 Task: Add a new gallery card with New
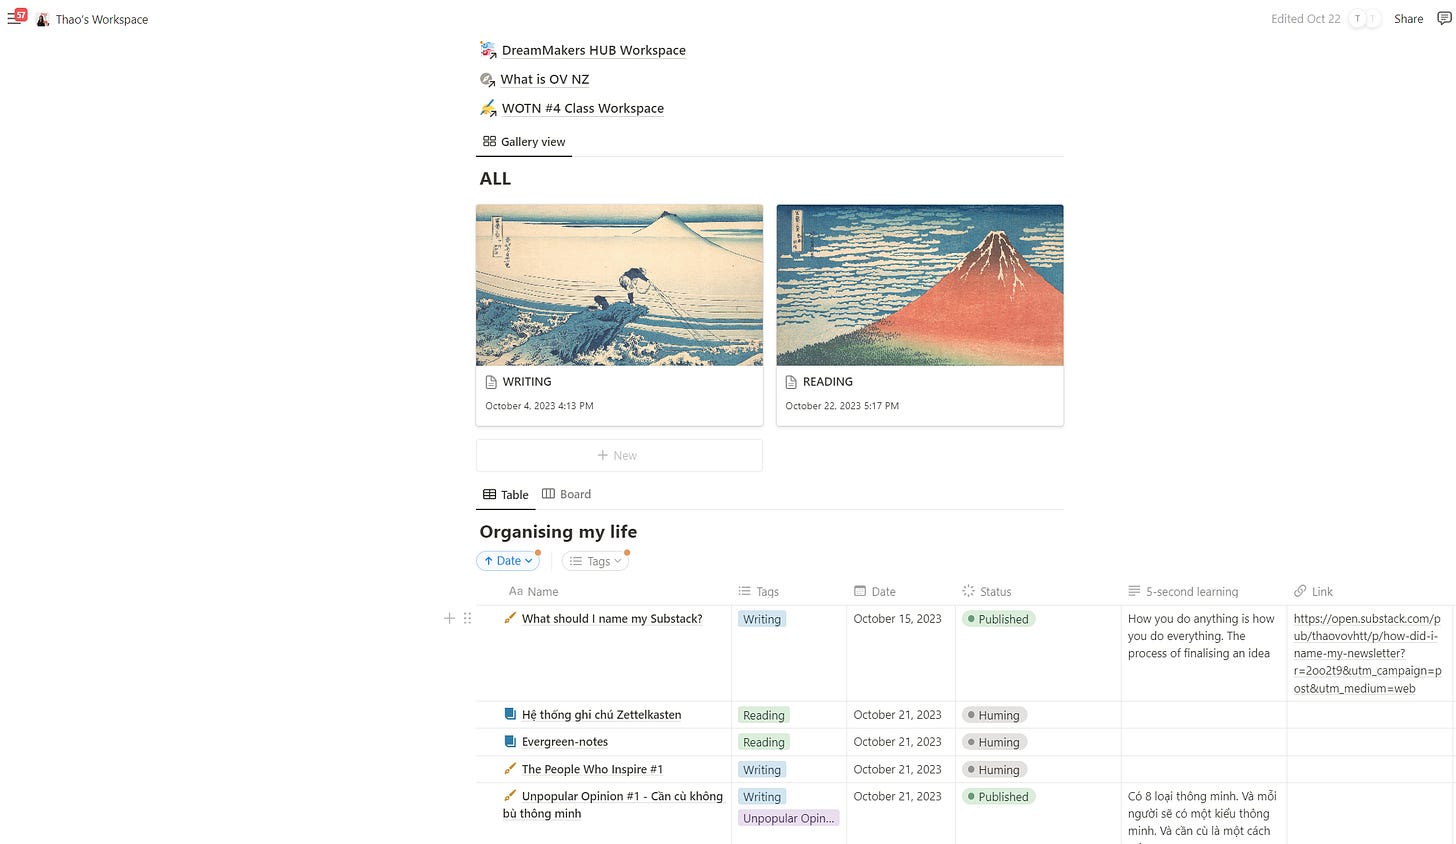point(619,455)
